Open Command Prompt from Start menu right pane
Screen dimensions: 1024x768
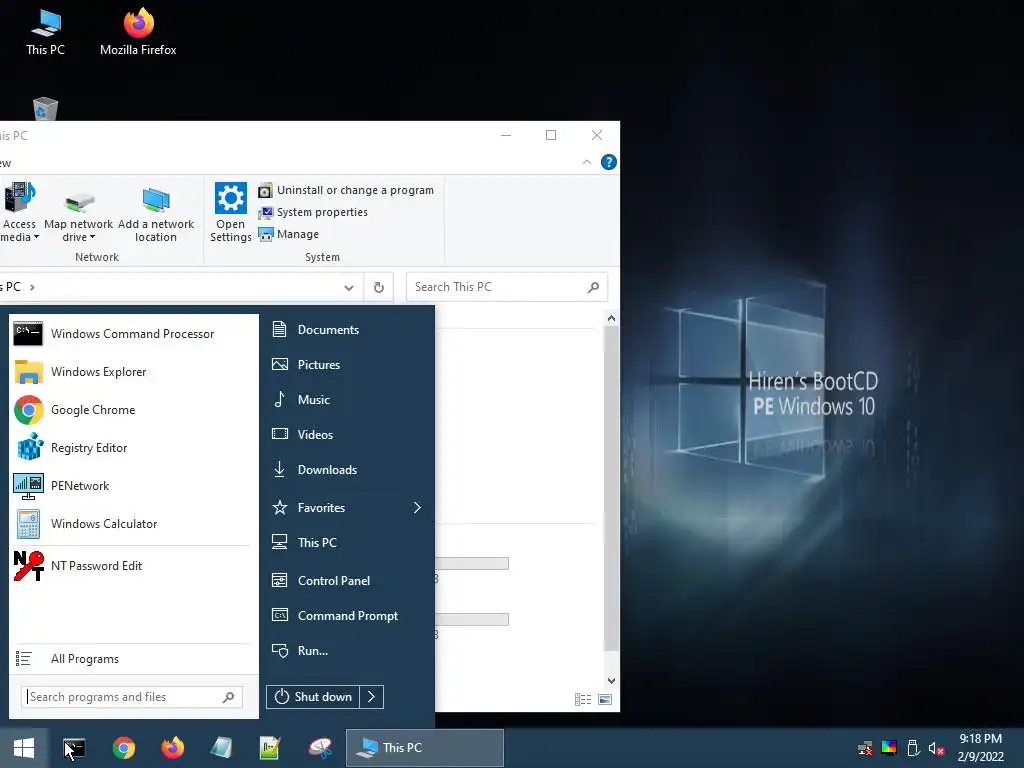(x=347, y=616)
